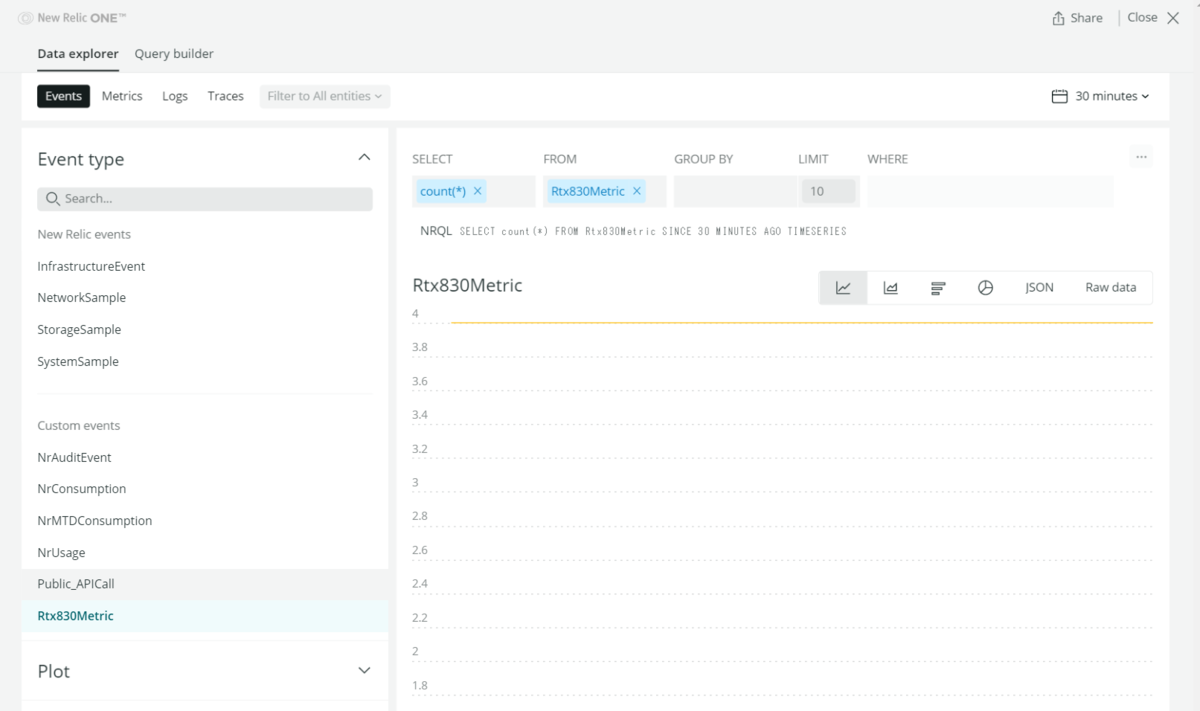The width and height of the screenshot is (1200, 711).
Task: Collapse the Event type section
Action: [364, 158]
